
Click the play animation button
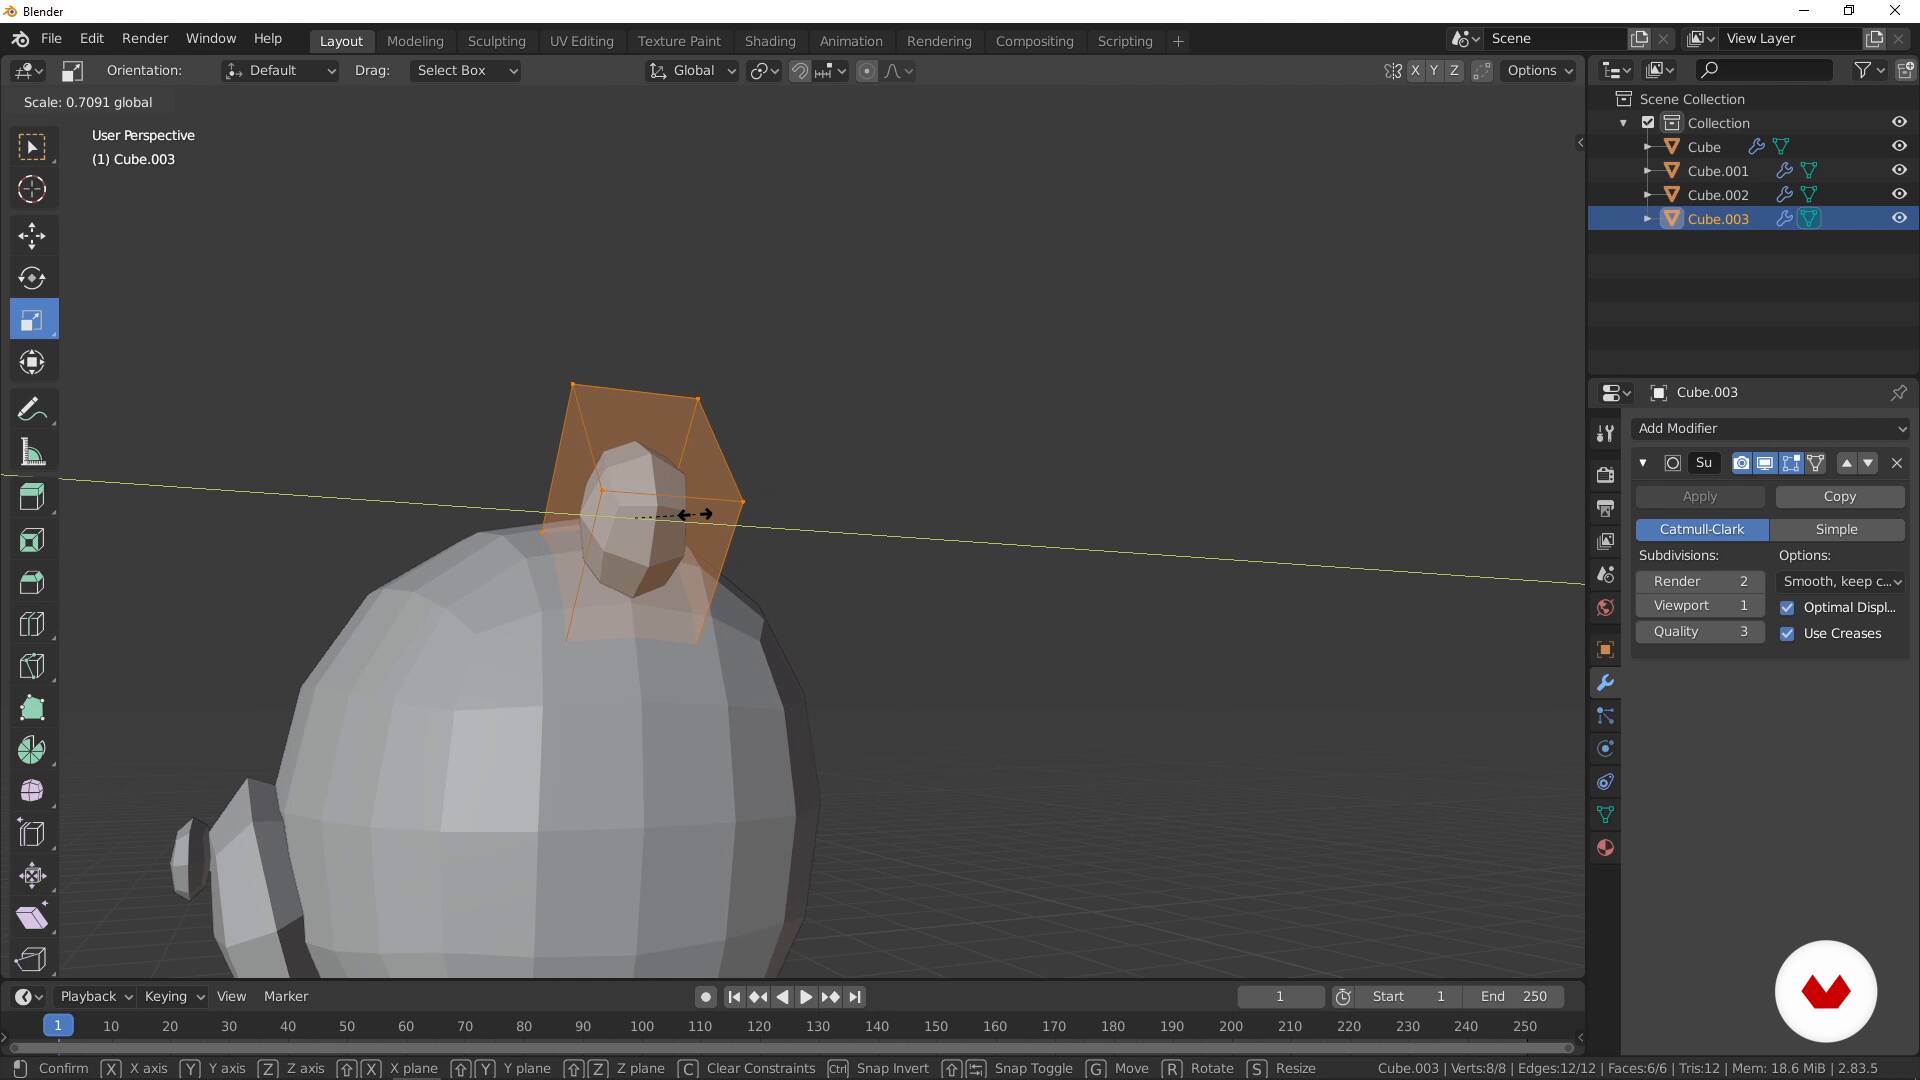point(806,997)
